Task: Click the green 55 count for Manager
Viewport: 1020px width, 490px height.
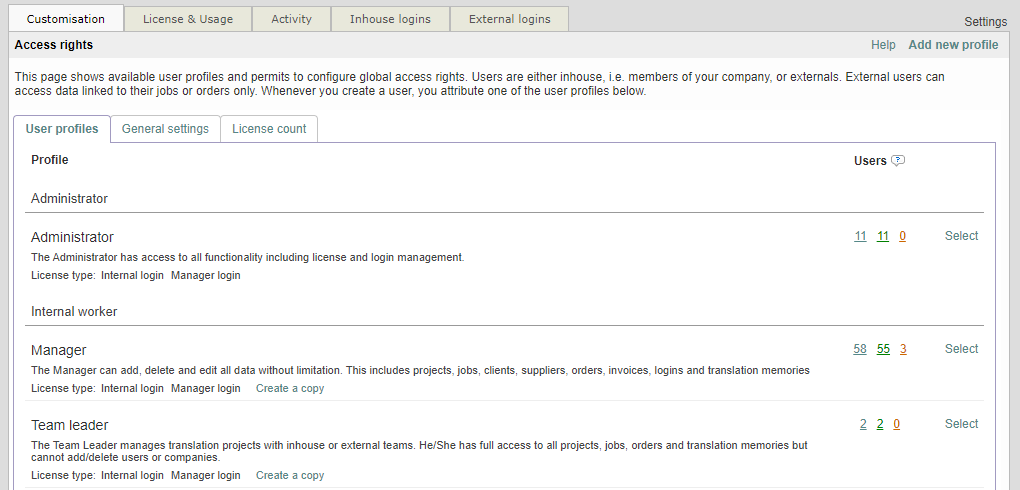Action: tap(883, 349)
